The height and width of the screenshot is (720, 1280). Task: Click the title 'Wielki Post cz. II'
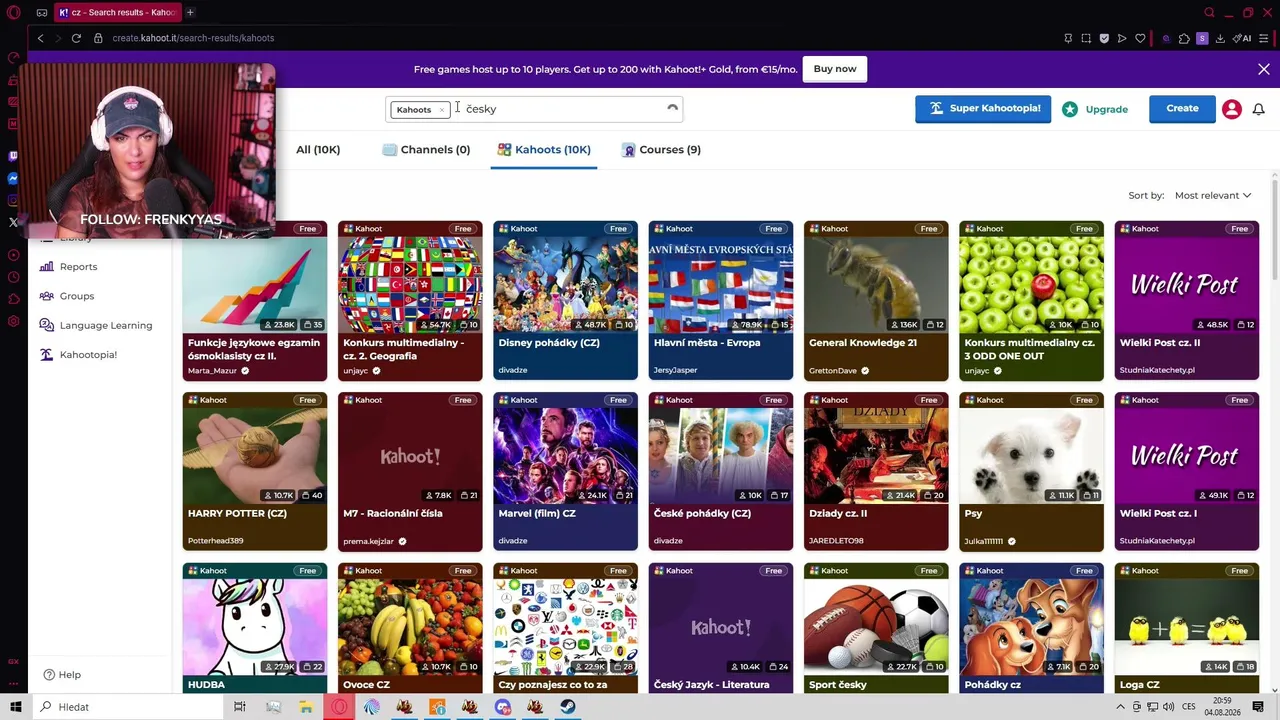tap(1160, 343)
